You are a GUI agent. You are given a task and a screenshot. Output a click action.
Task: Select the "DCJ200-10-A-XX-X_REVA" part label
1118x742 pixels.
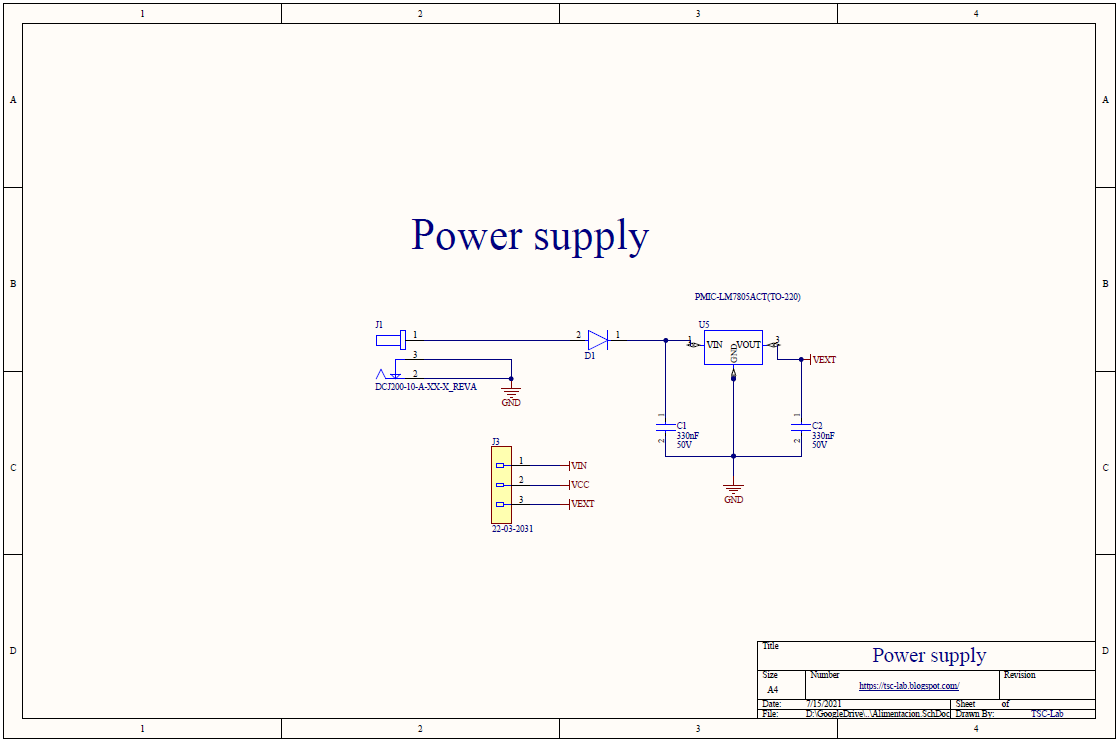click(x=426, y=387)
